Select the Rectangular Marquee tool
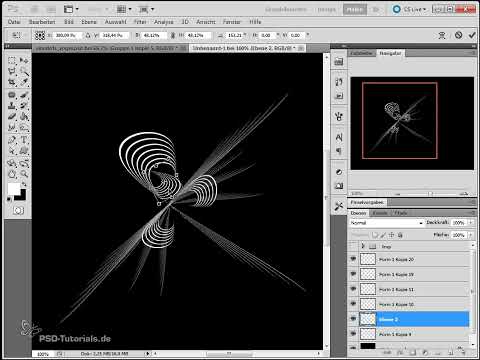The width and height of the screenshot is (480, 360). click(12, 60)
